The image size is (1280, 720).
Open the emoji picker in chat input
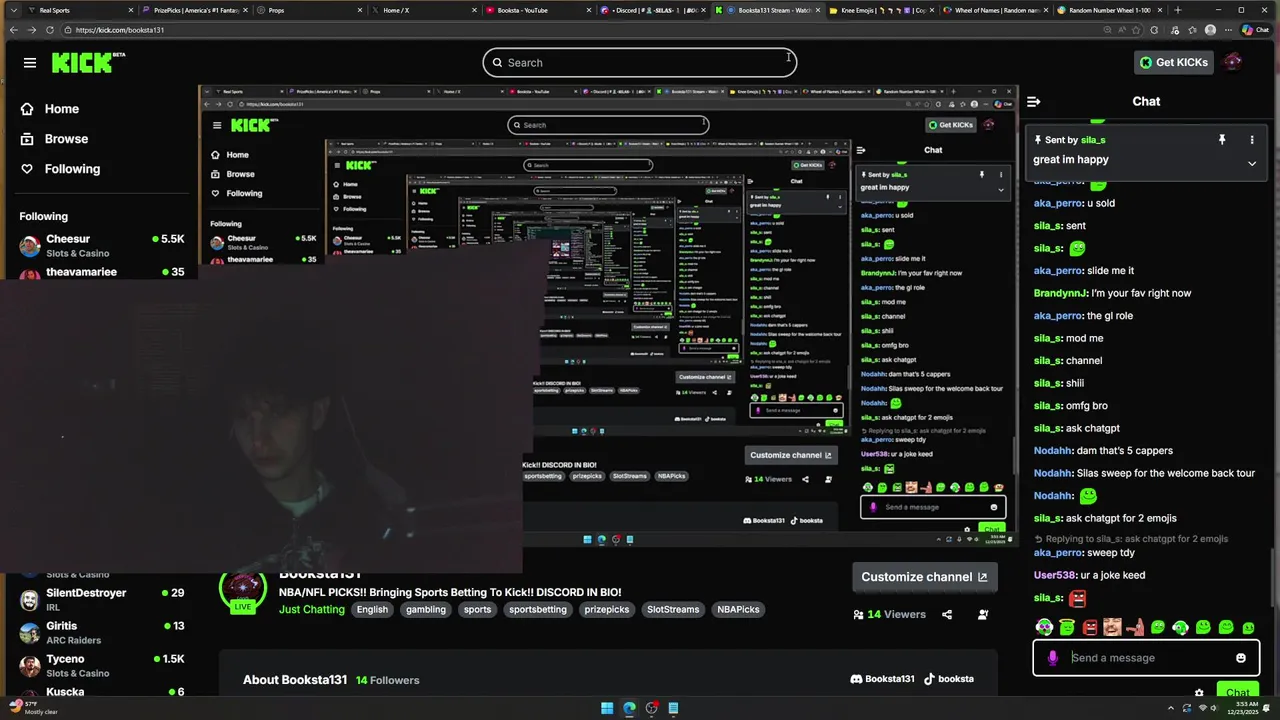(1241, 658)
